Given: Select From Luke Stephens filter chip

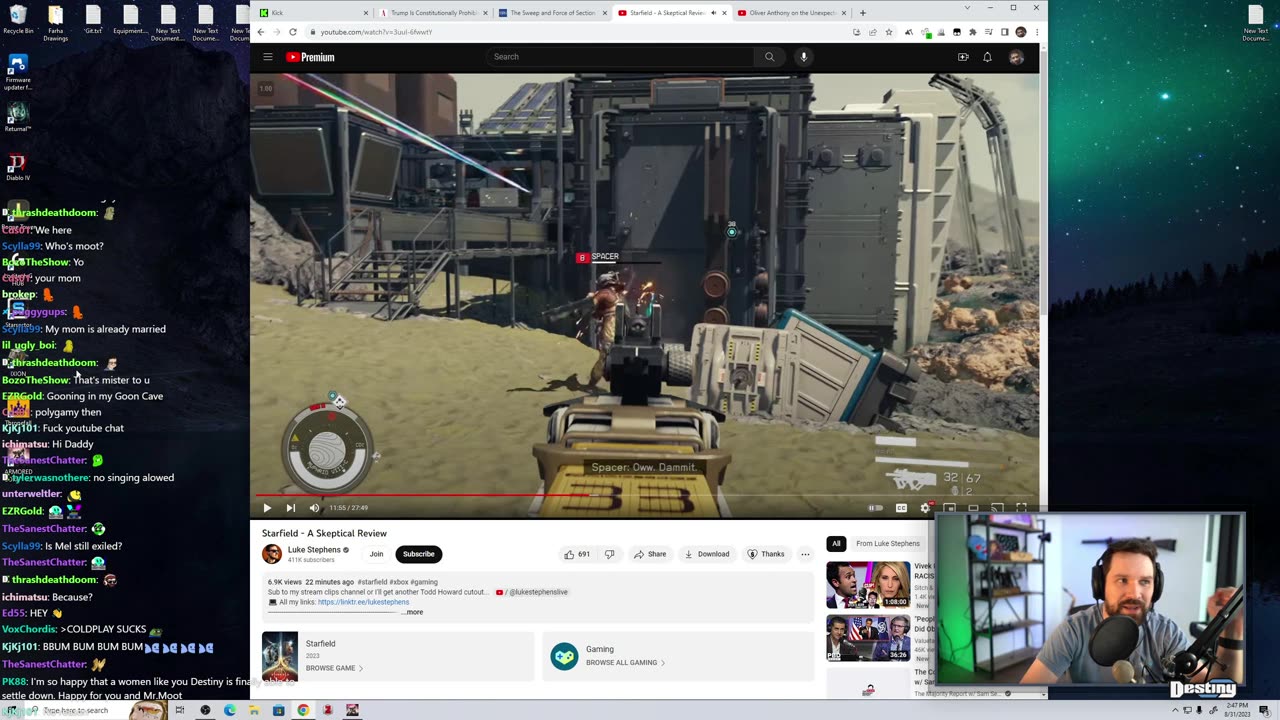Looking at the screenshot, I should pos(887,543).
